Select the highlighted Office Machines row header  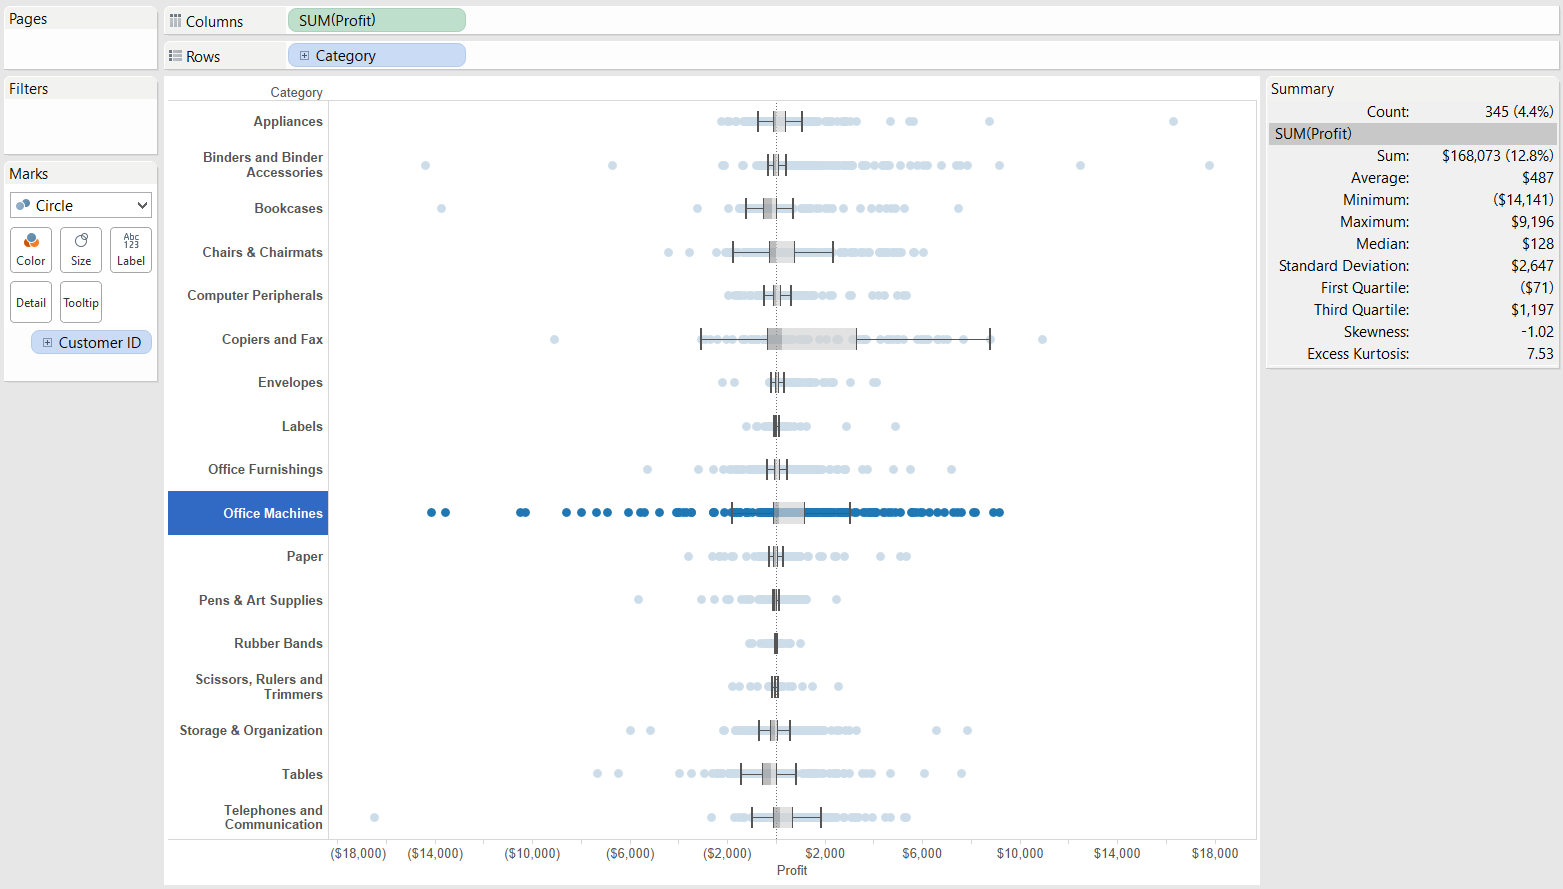(248, 513)
